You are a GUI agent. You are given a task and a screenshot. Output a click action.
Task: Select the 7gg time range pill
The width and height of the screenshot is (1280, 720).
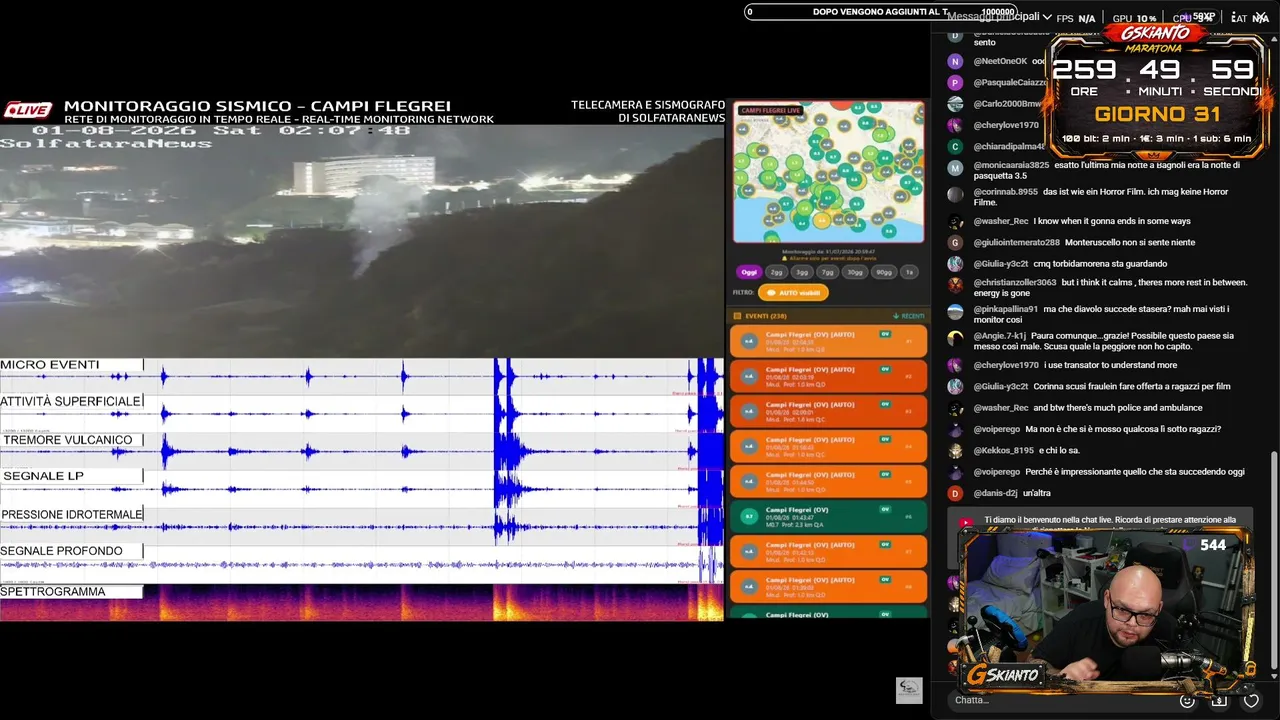[827, 272]
